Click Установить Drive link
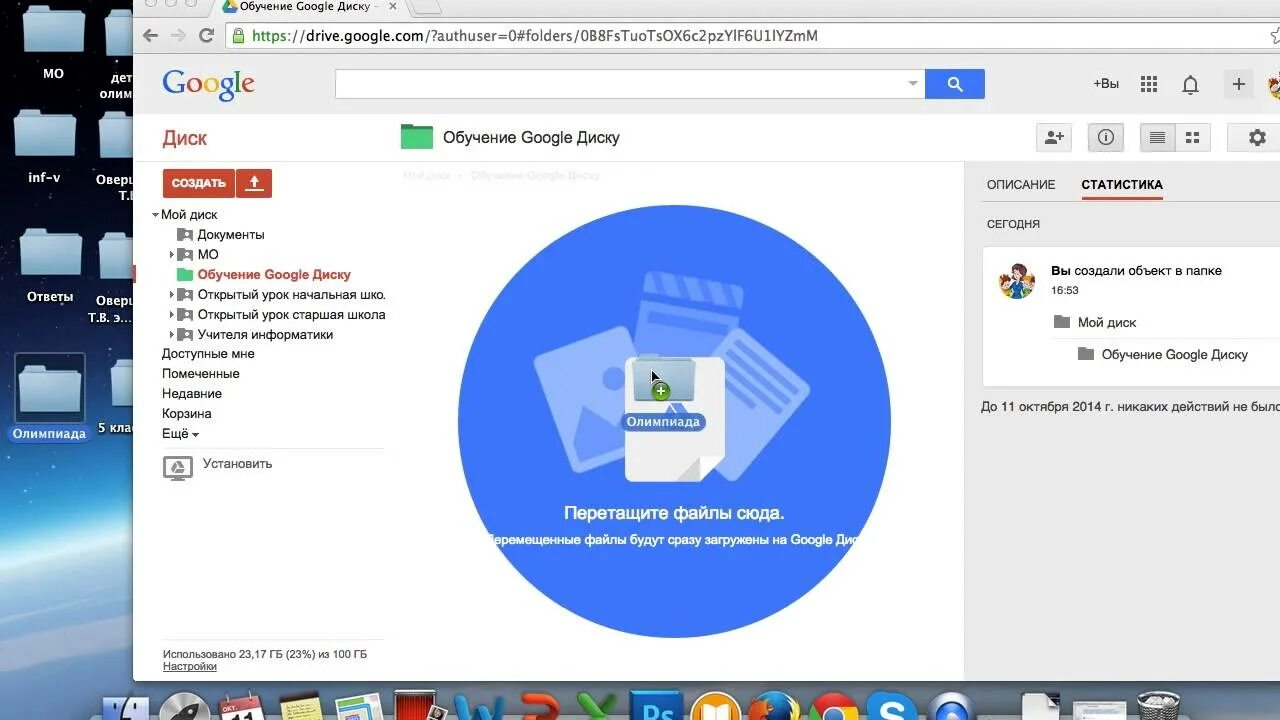 [237, 464]
